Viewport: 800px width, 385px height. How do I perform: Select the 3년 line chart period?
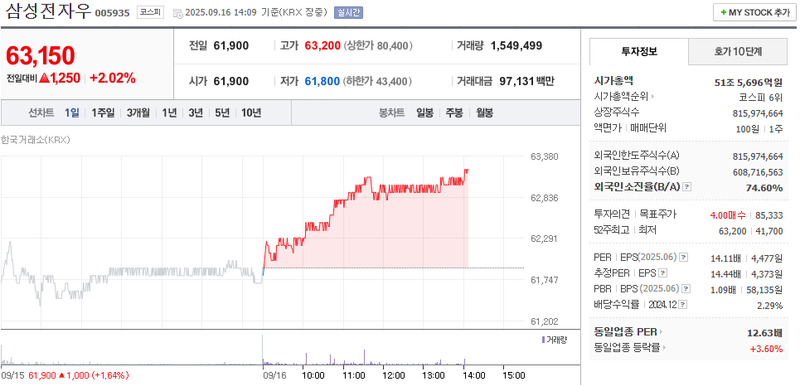[196, 113]
